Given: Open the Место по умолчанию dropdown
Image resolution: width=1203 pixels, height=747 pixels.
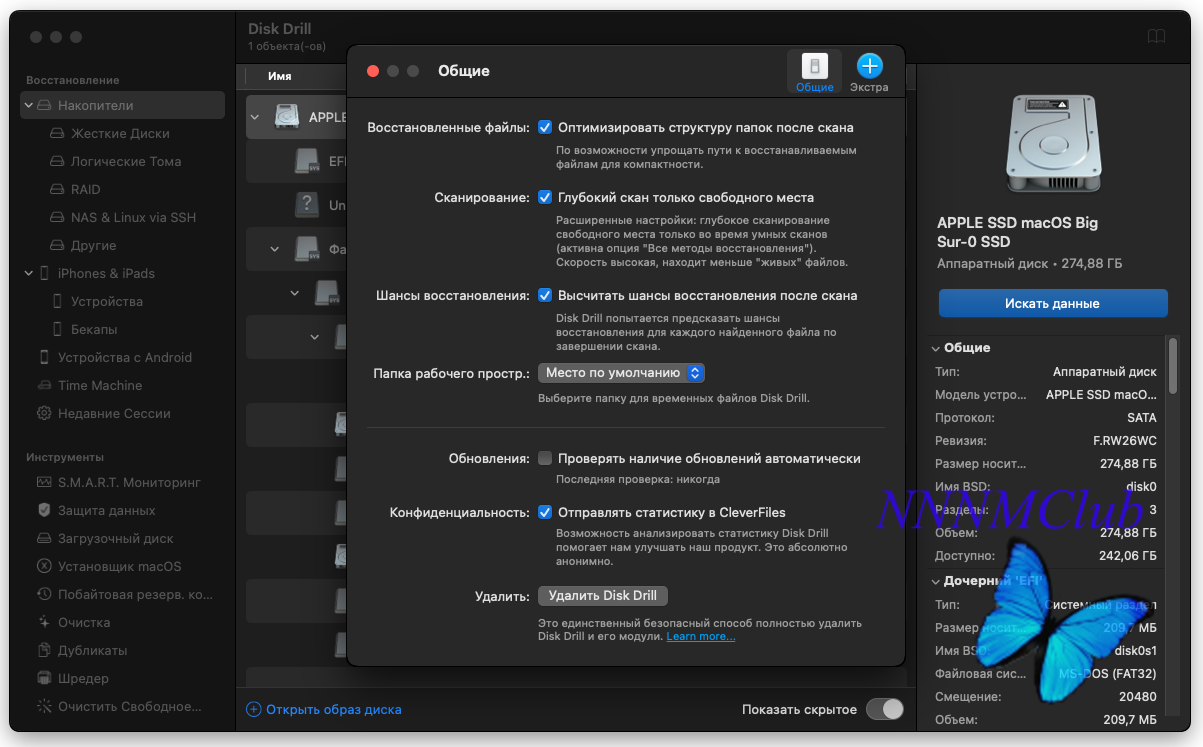Looking at the screenshot, I should coord(621,373).
